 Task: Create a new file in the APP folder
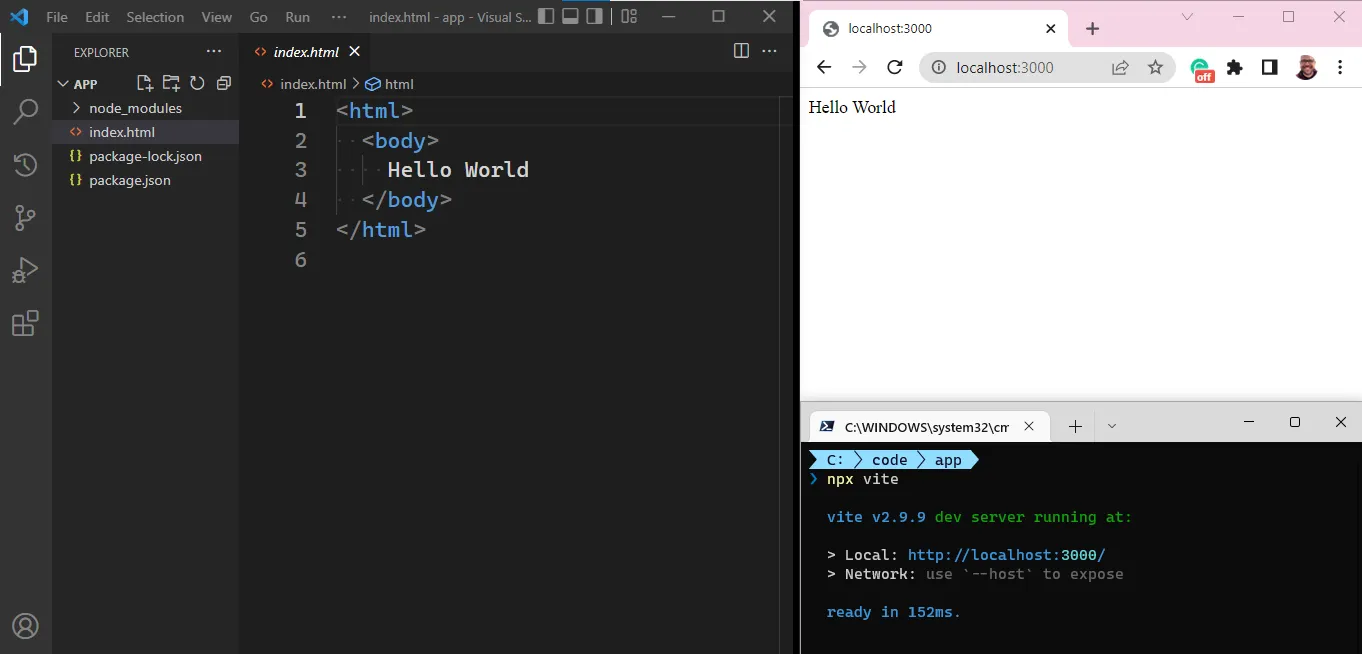(x=145, y=84)
